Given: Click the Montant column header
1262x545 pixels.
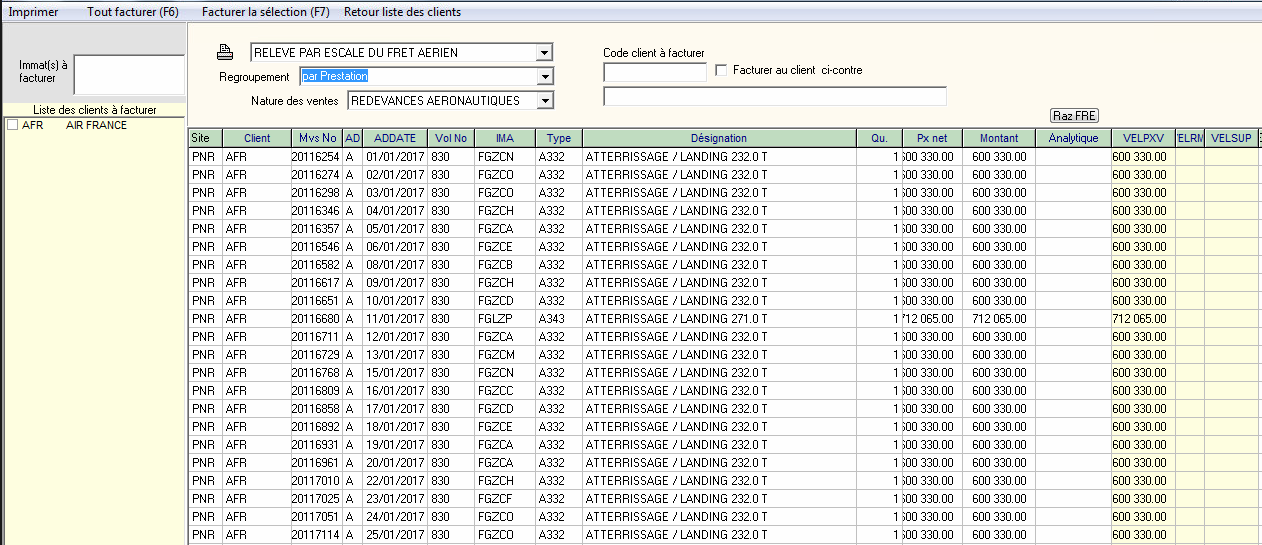Looking at the screenshot, I should (998, 138).
